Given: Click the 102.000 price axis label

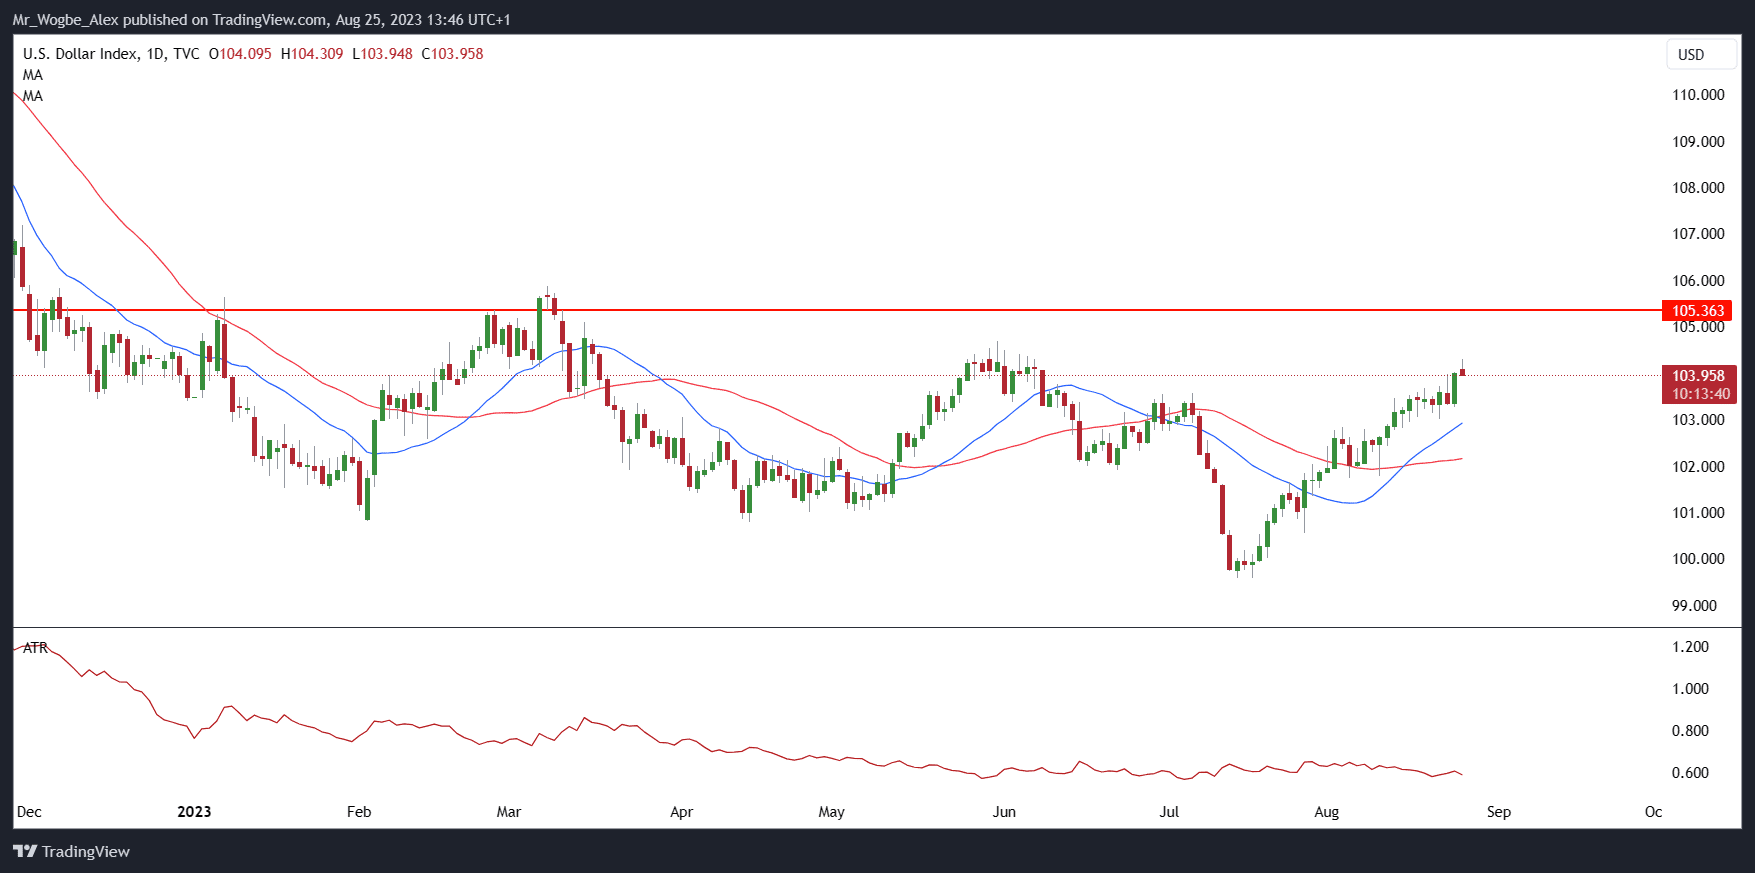Looking at the screenshot, I should (x=1698, y=466).
